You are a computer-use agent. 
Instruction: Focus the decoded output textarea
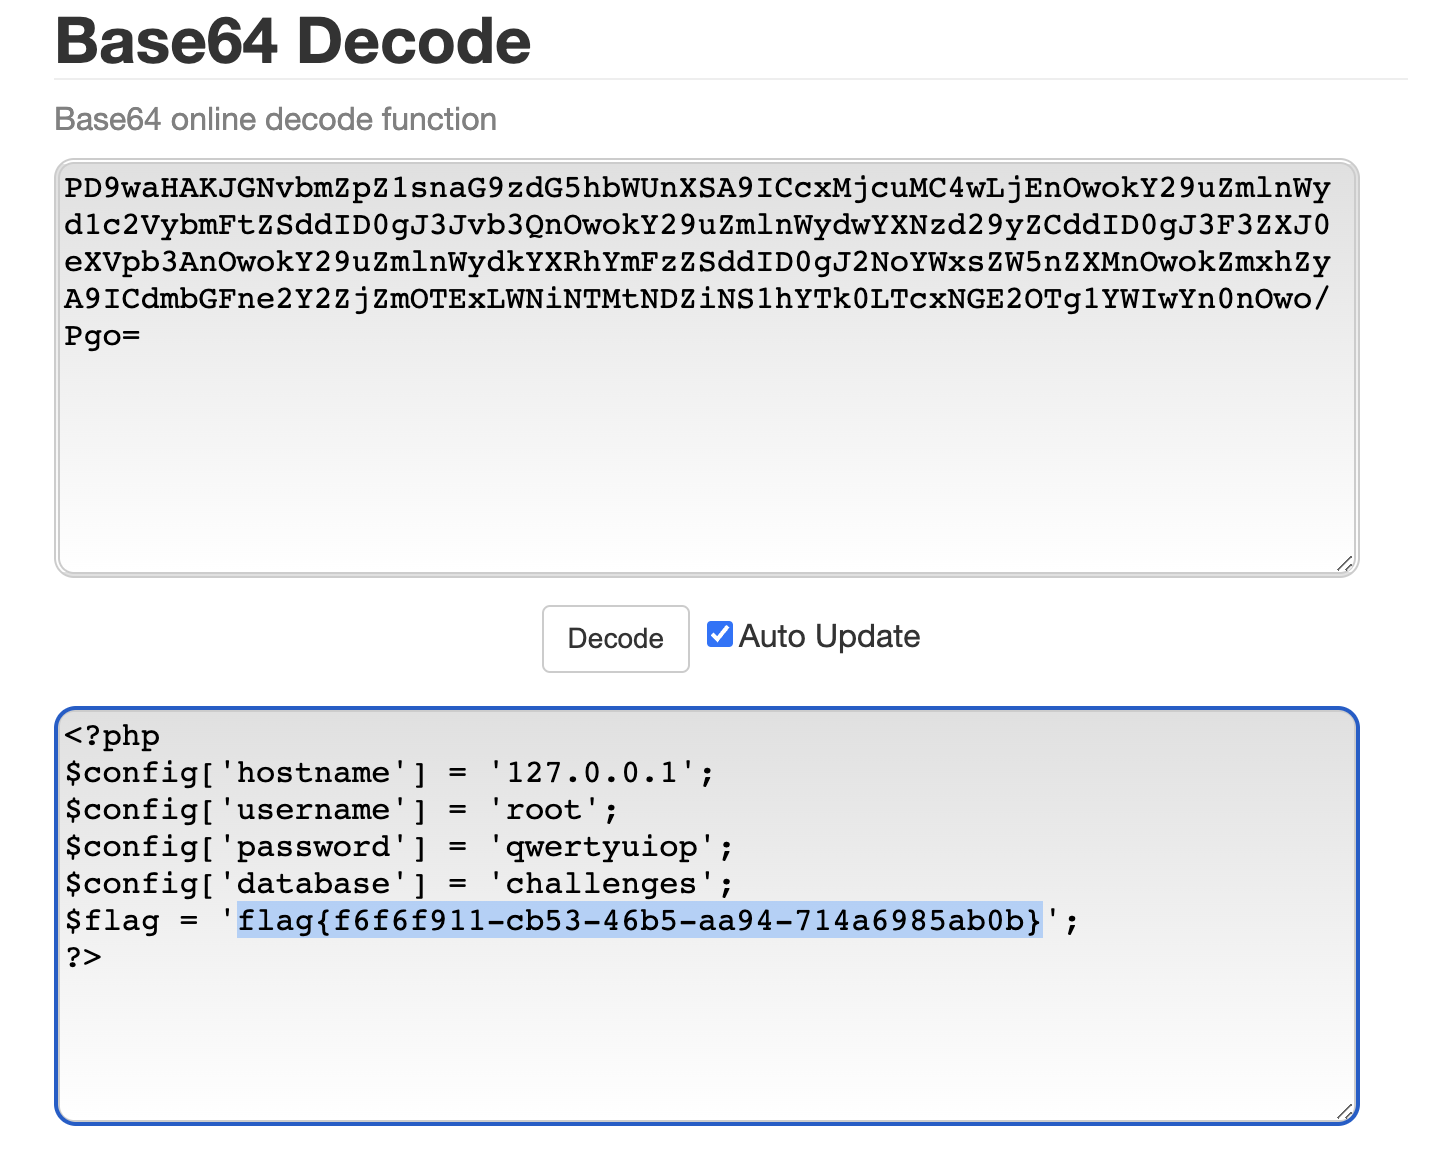click(707, 916)
